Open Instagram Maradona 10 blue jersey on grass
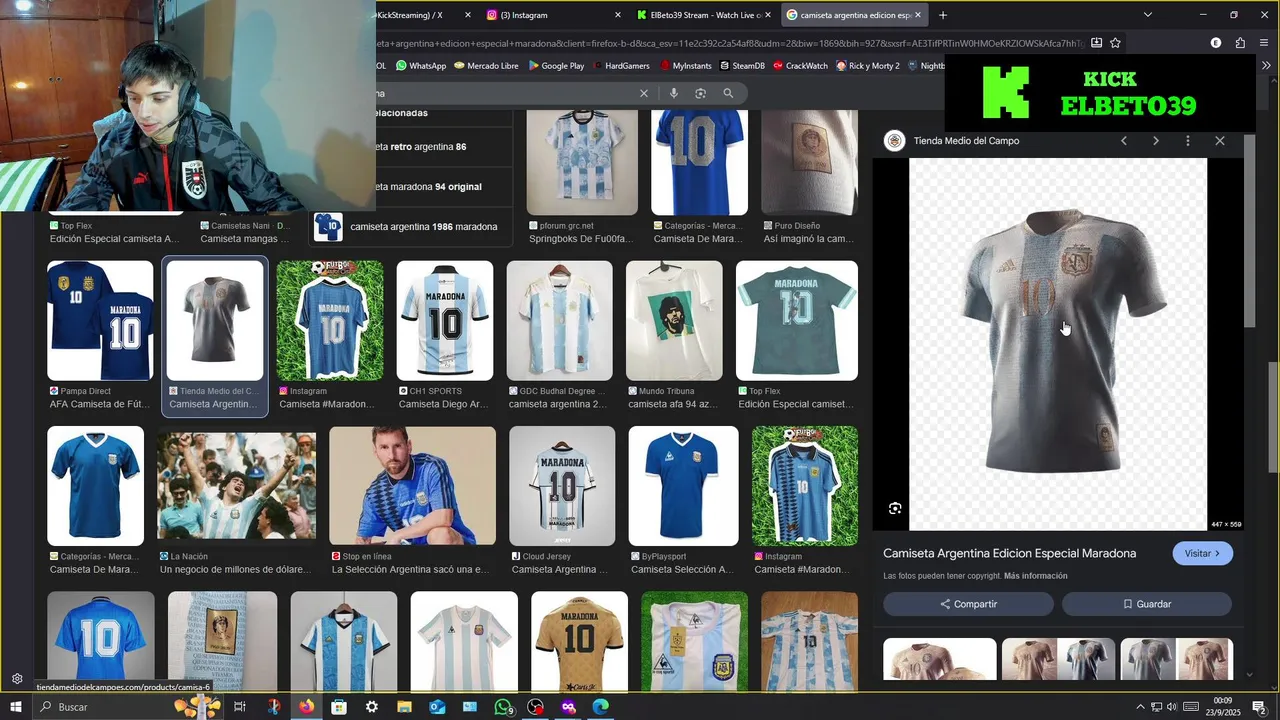The width and height of the screenshot is (1280, 720). coord(330,321)
